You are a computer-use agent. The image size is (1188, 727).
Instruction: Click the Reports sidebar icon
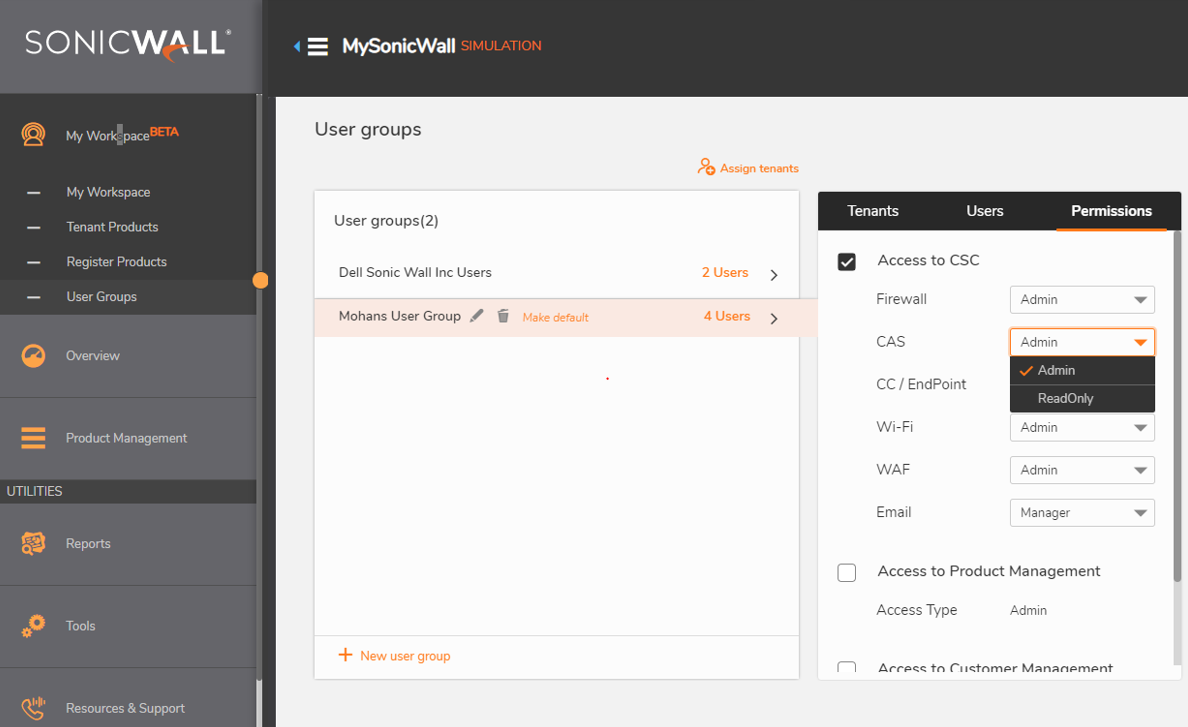pos(33,543)
